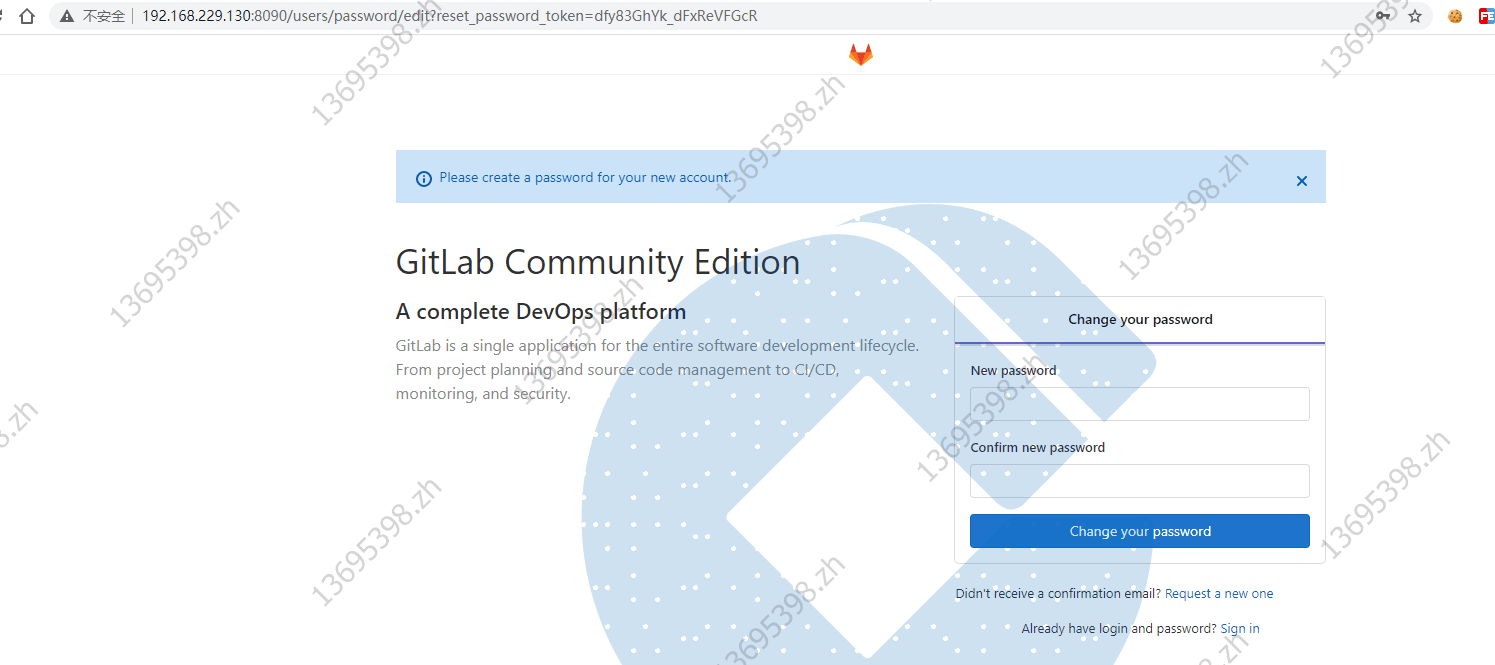
Task: Click the Already have login and password text
Action: 1119,629
